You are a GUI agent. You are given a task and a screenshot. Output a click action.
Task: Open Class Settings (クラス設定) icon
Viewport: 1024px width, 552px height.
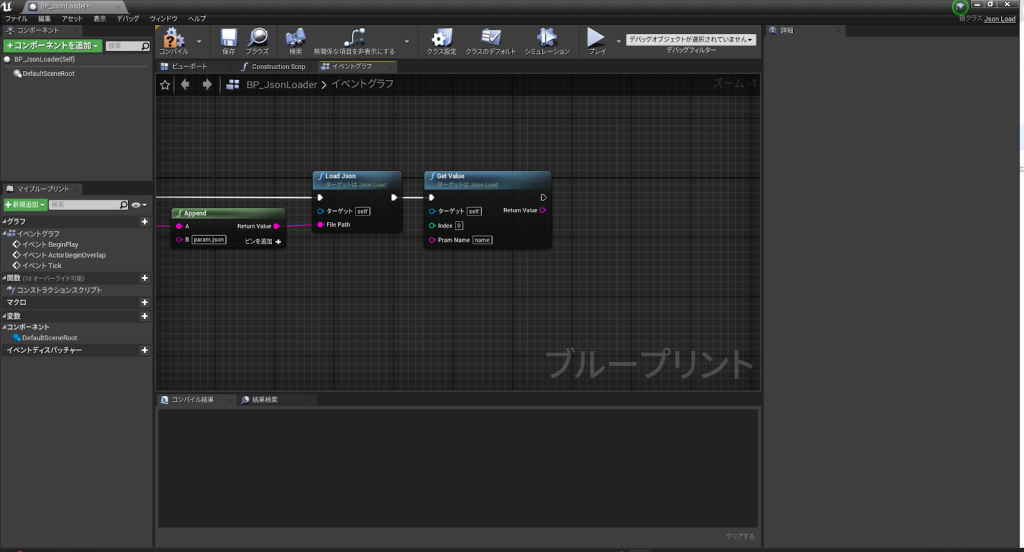441,38
